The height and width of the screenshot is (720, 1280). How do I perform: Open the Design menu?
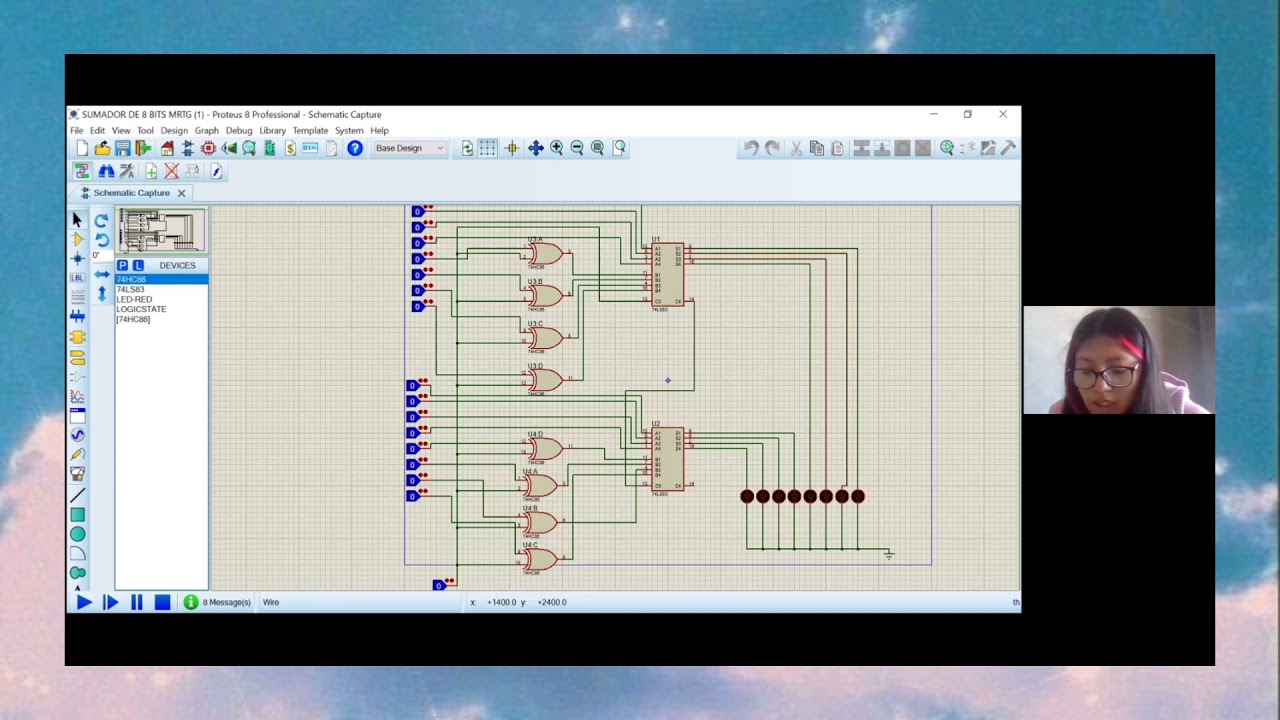pyautogui.click(x=174, y=131)
